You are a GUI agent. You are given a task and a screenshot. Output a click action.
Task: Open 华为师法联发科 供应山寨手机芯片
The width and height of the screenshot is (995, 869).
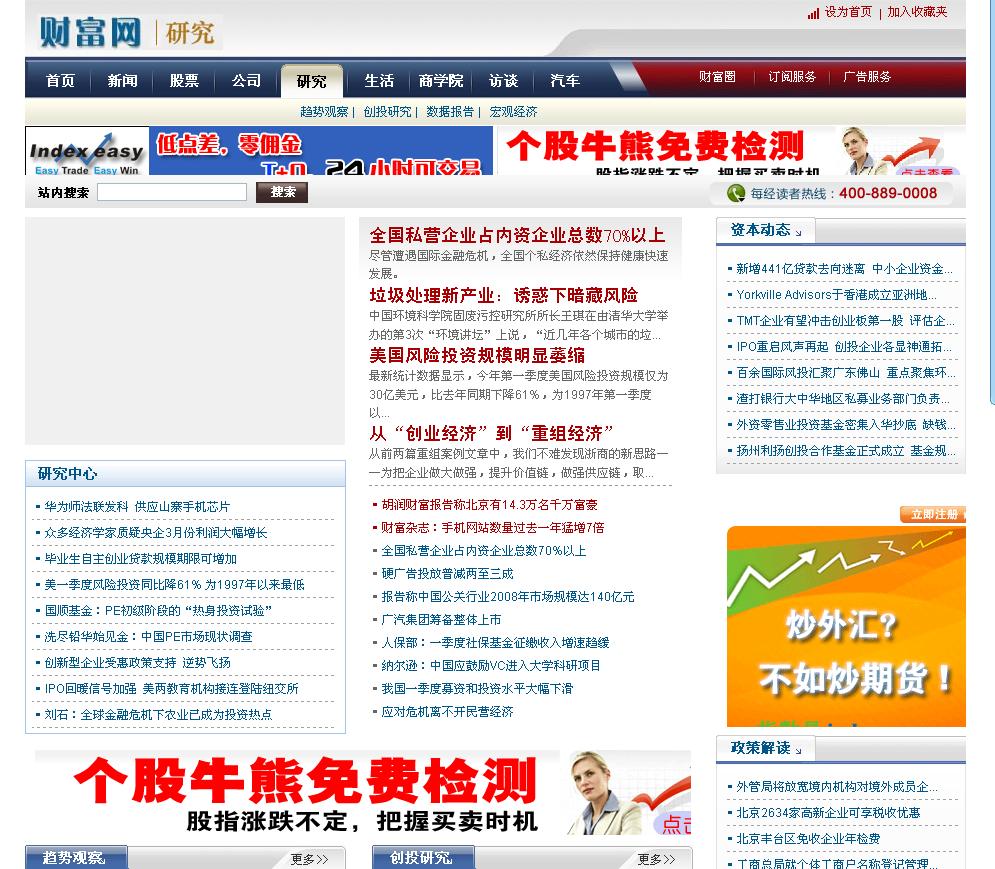point(137,507)
